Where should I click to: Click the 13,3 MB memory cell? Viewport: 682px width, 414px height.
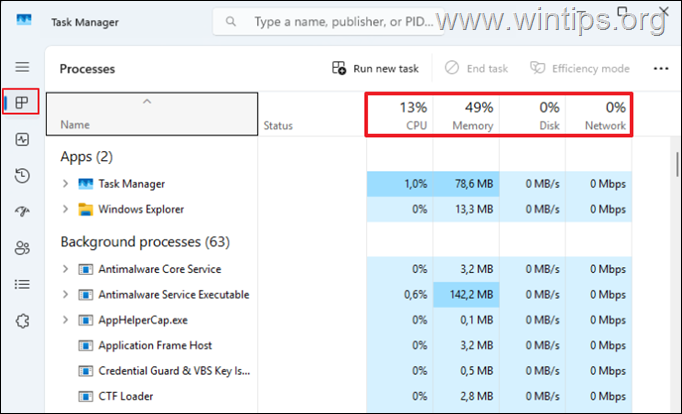point(466,209)
